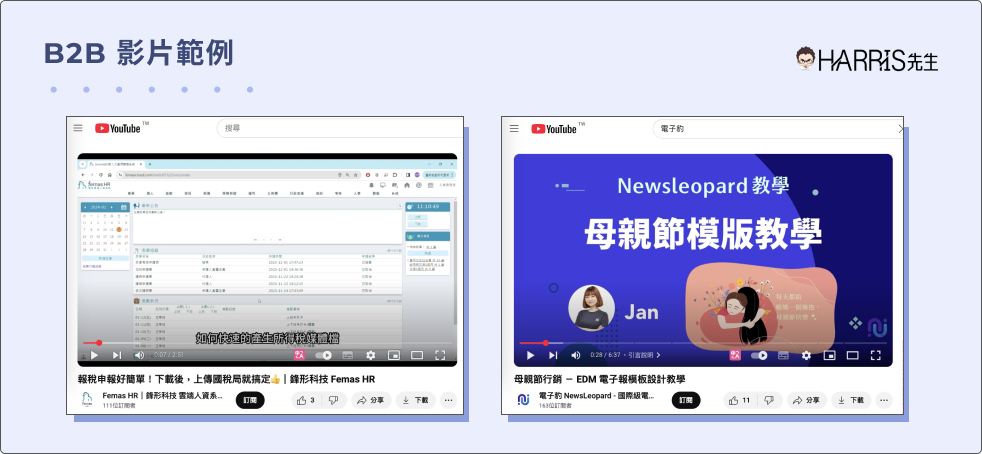Image resolution: width=982 pixels, height=454 pixels.
Task: Play the Femas HR video
Action: tap(95, 355)
